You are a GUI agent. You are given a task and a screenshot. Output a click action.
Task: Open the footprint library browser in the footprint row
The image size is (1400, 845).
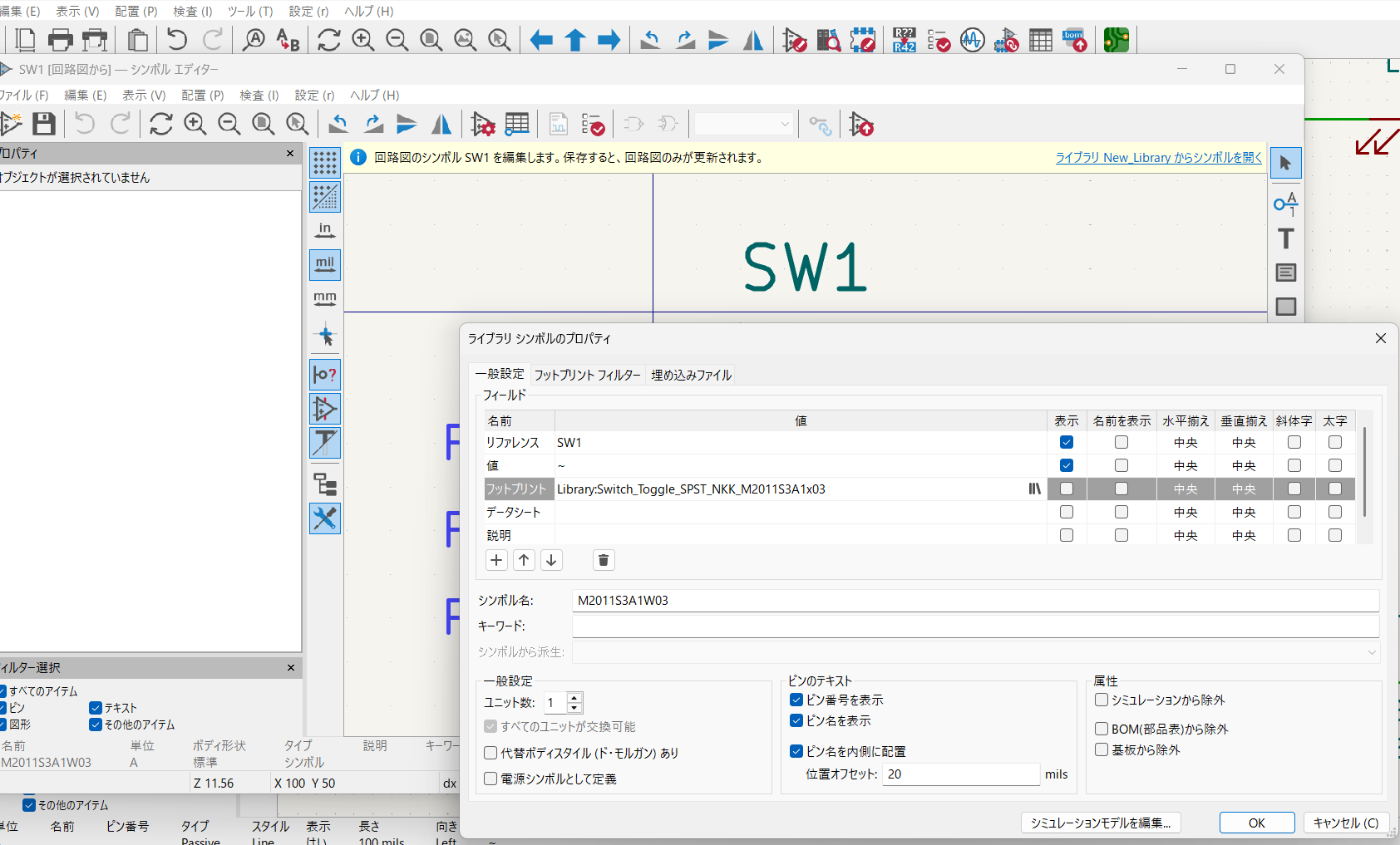(x=1034, y=489)
